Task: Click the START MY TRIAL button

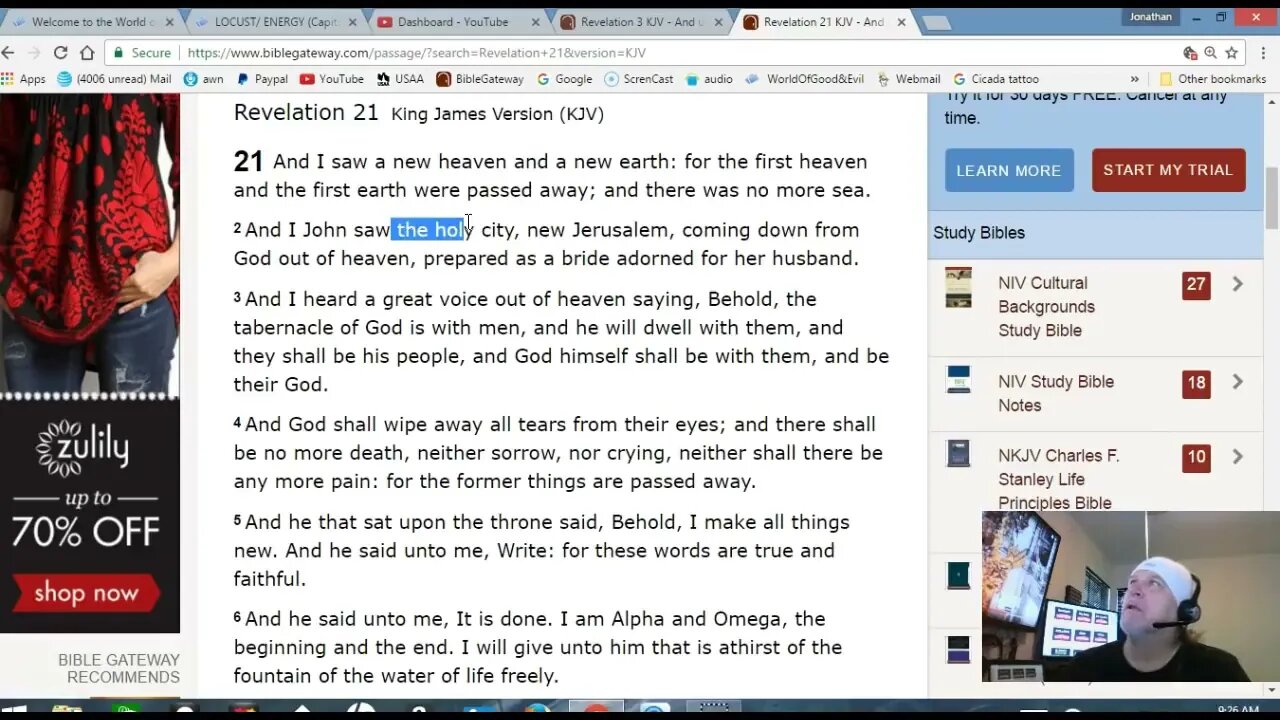Action: point(1168,170)
